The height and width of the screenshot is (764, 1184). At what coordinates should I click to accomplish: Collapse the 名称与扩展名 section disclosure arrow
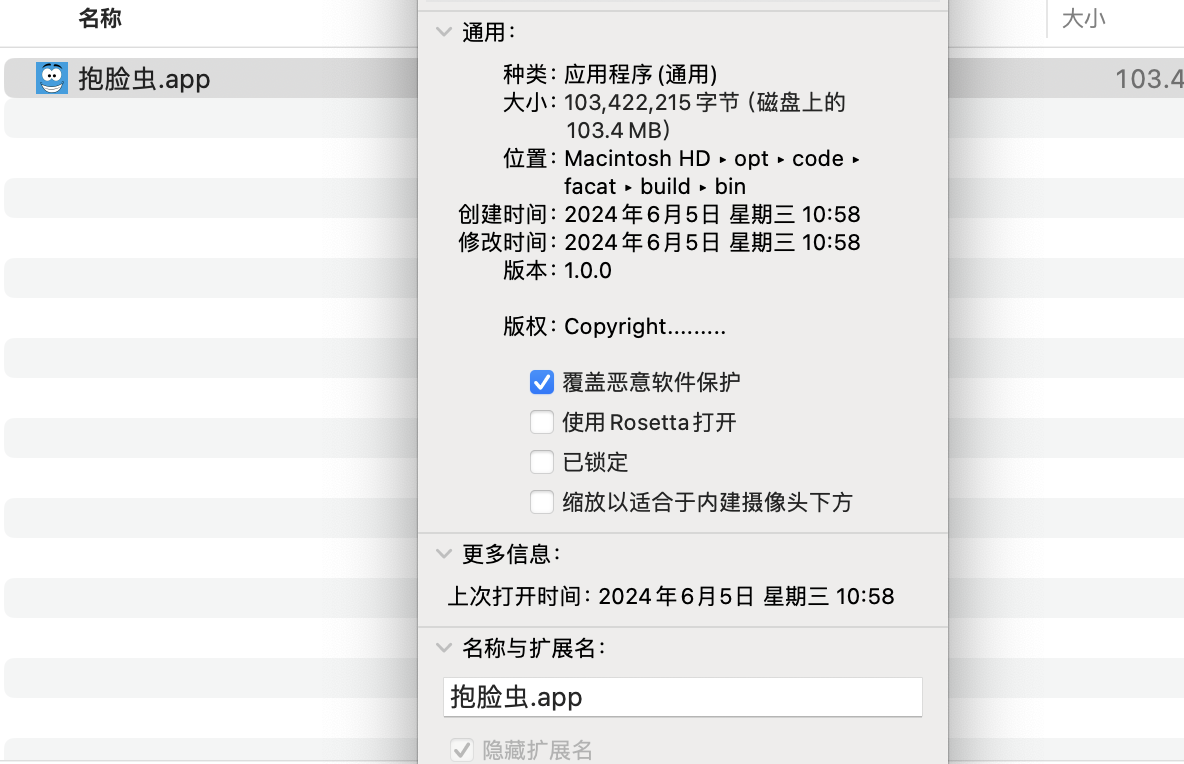444,648
